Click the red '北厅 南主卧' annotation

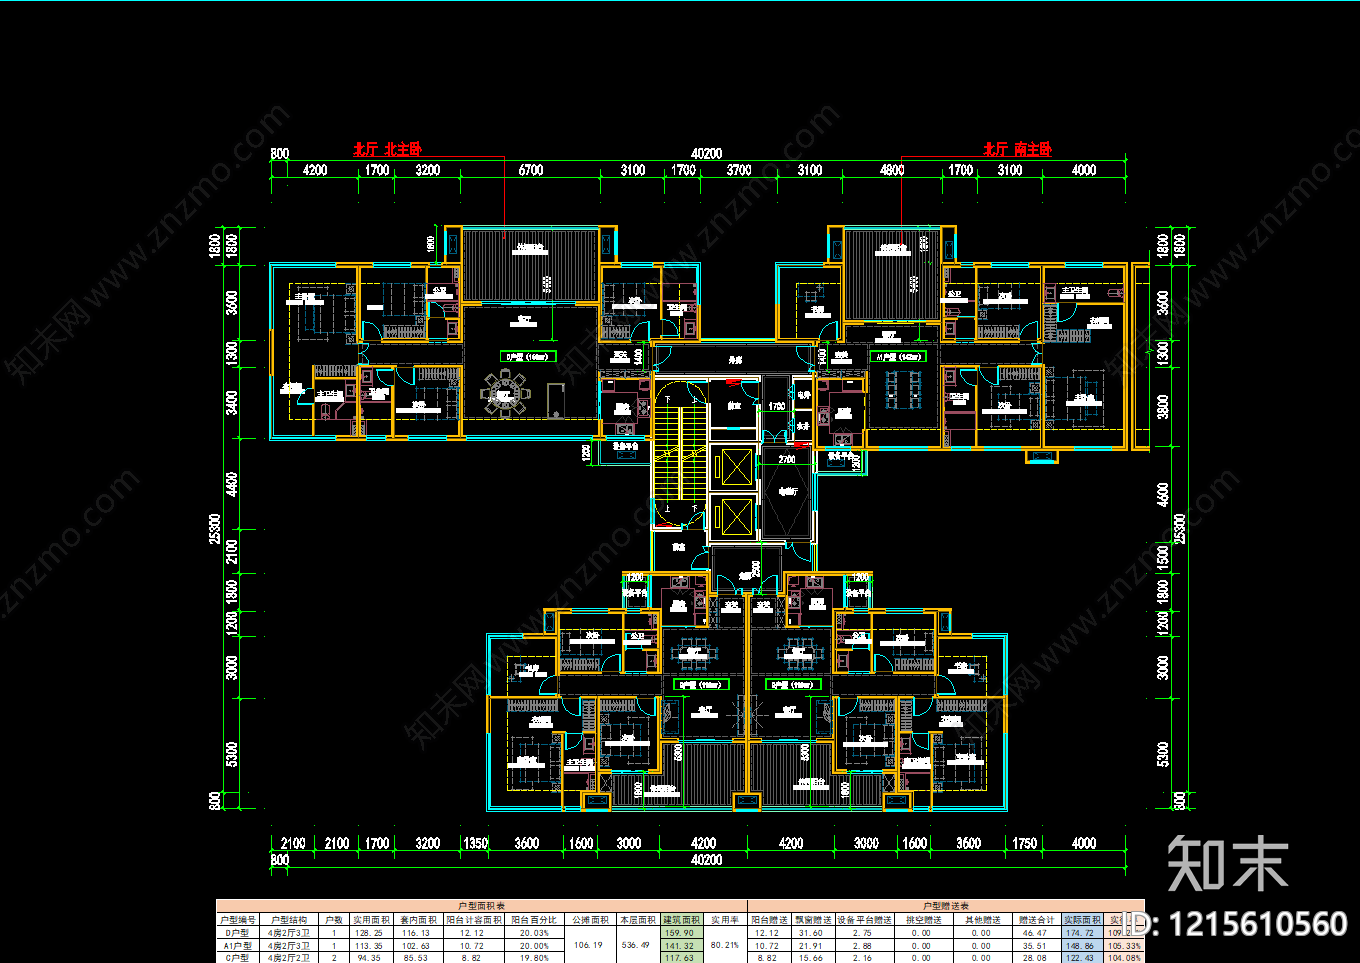point(1018,149)
